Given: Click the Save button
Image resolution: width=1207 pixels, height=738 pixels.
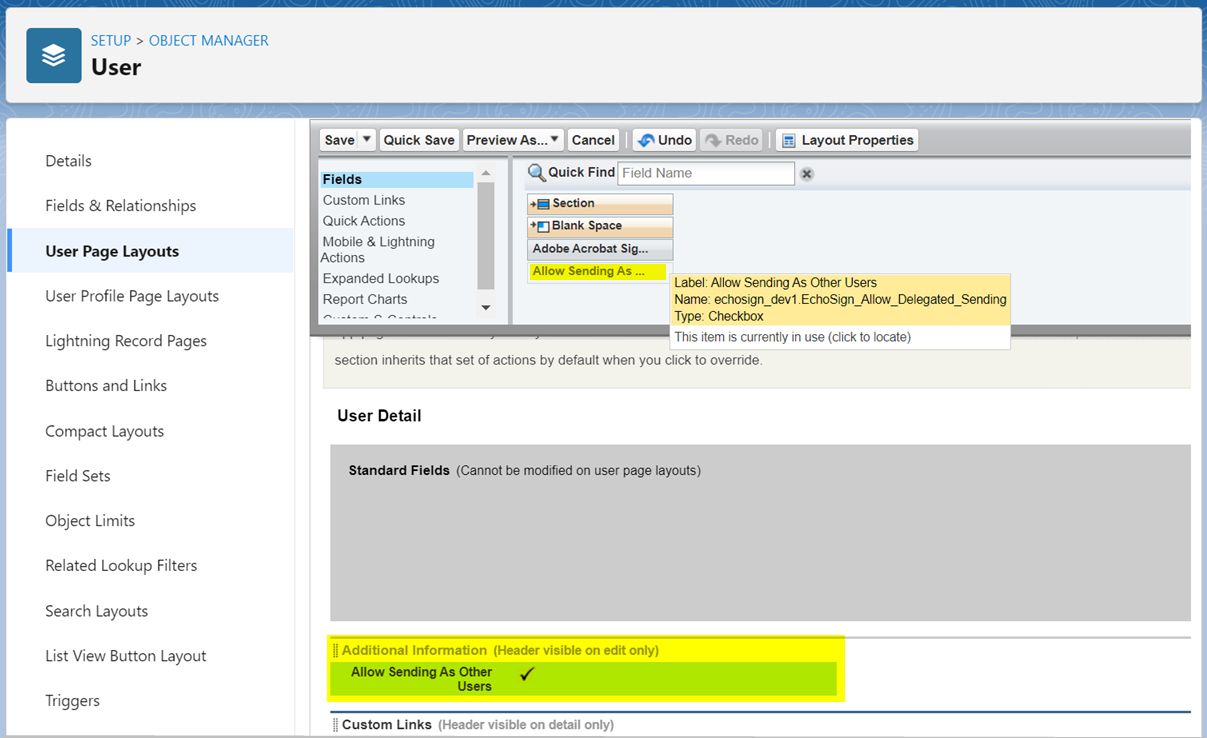Looking at the screenshot, I should pyautogui.click(x=339, y=140).
